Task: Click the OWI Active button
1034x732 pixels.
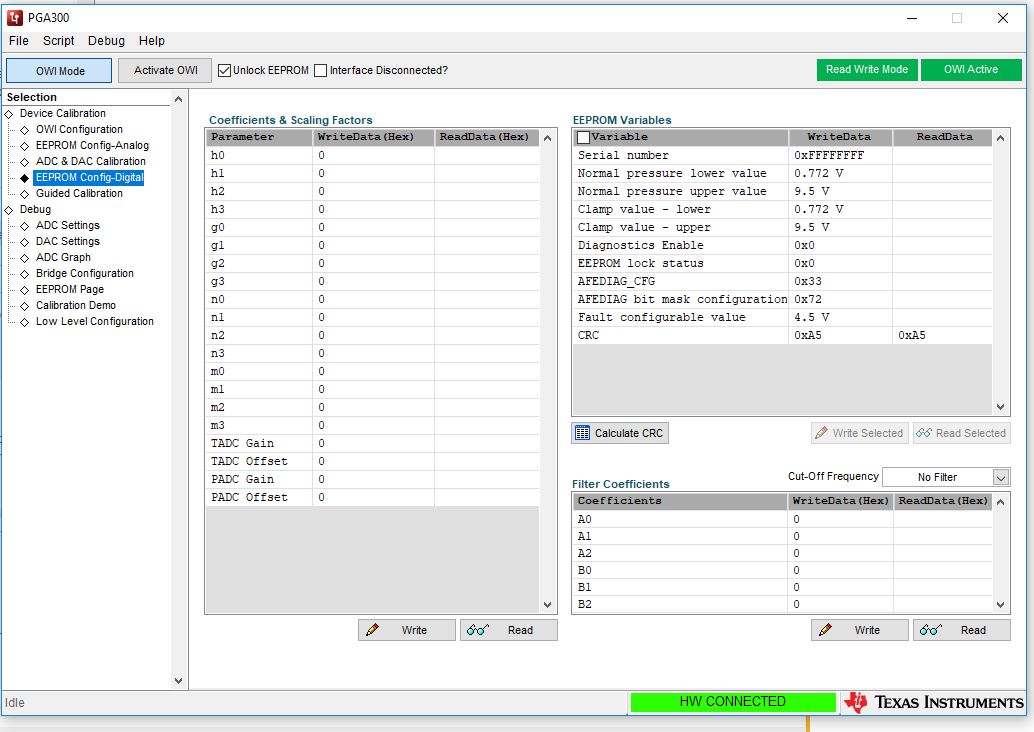Action: [x=971, y=70]
